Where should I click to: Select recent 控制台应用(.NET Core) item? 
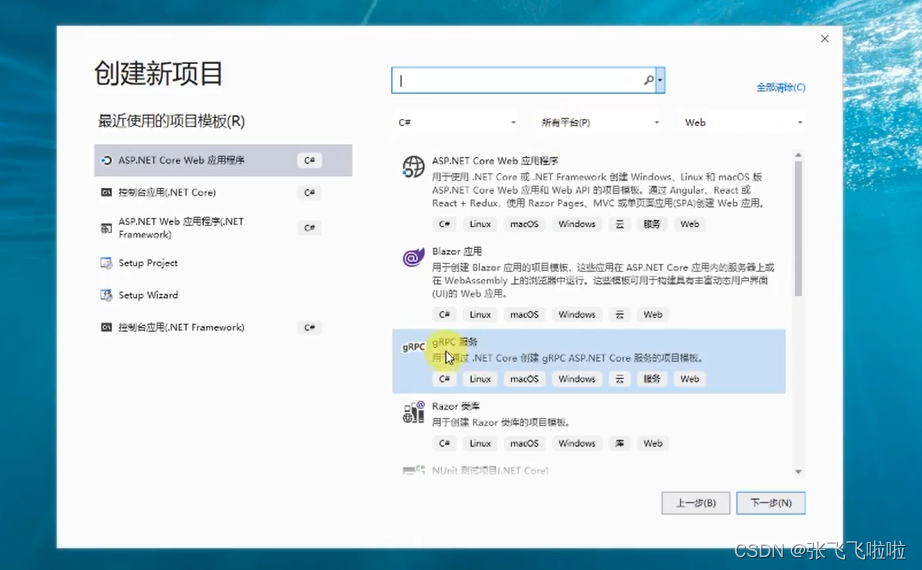click(223, 192)
